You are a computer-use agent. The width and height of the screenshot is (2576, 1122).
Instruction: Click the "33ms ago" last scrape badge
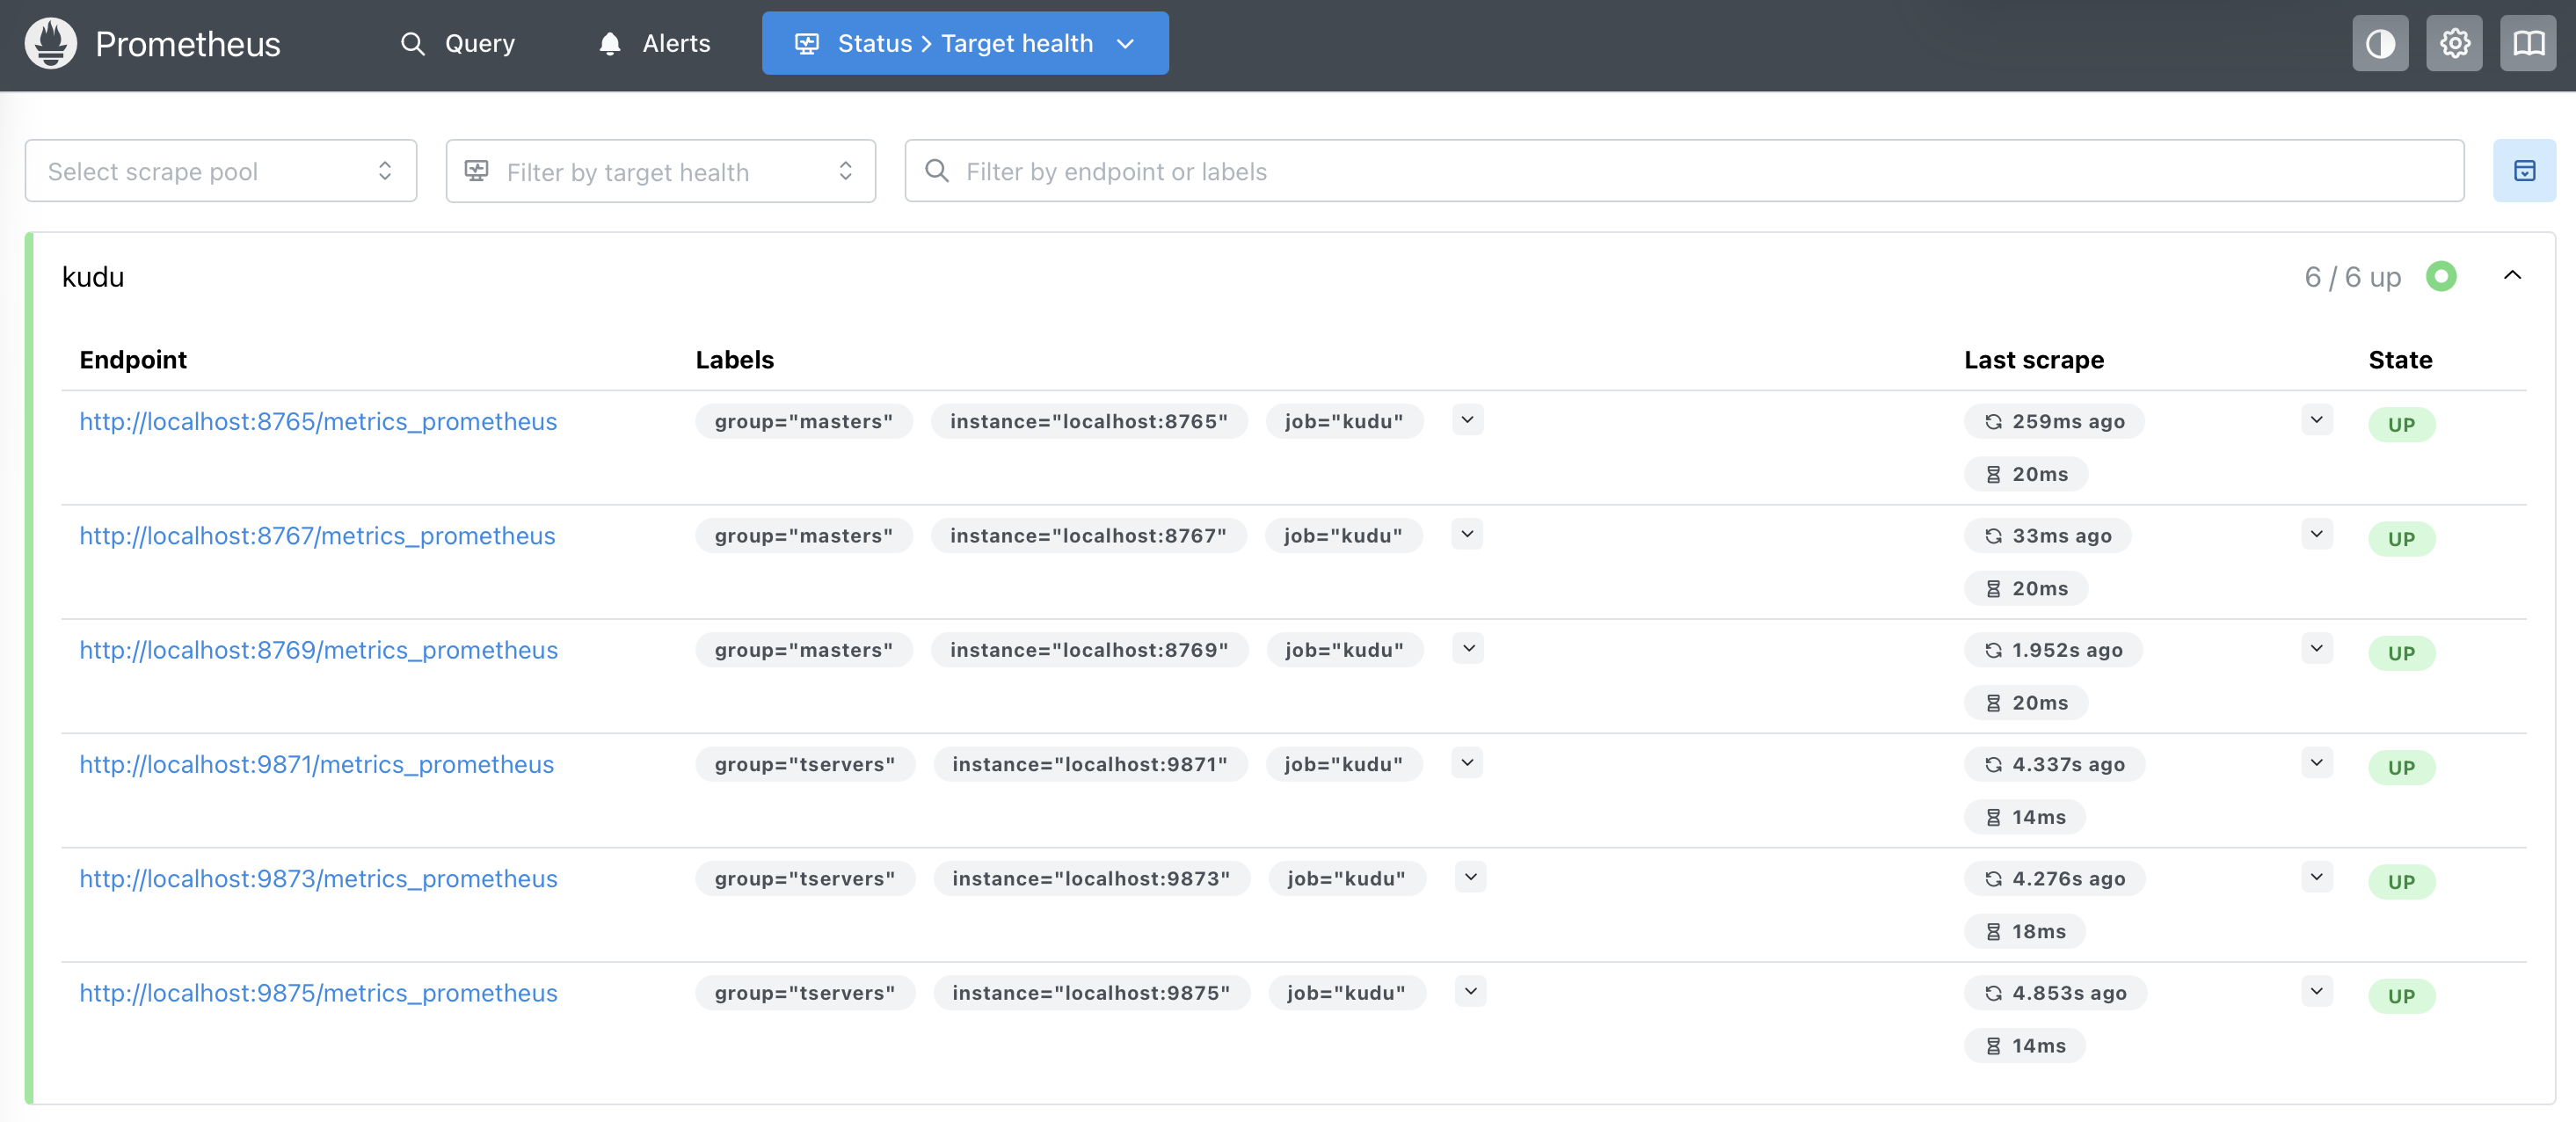pos(2048,535)
